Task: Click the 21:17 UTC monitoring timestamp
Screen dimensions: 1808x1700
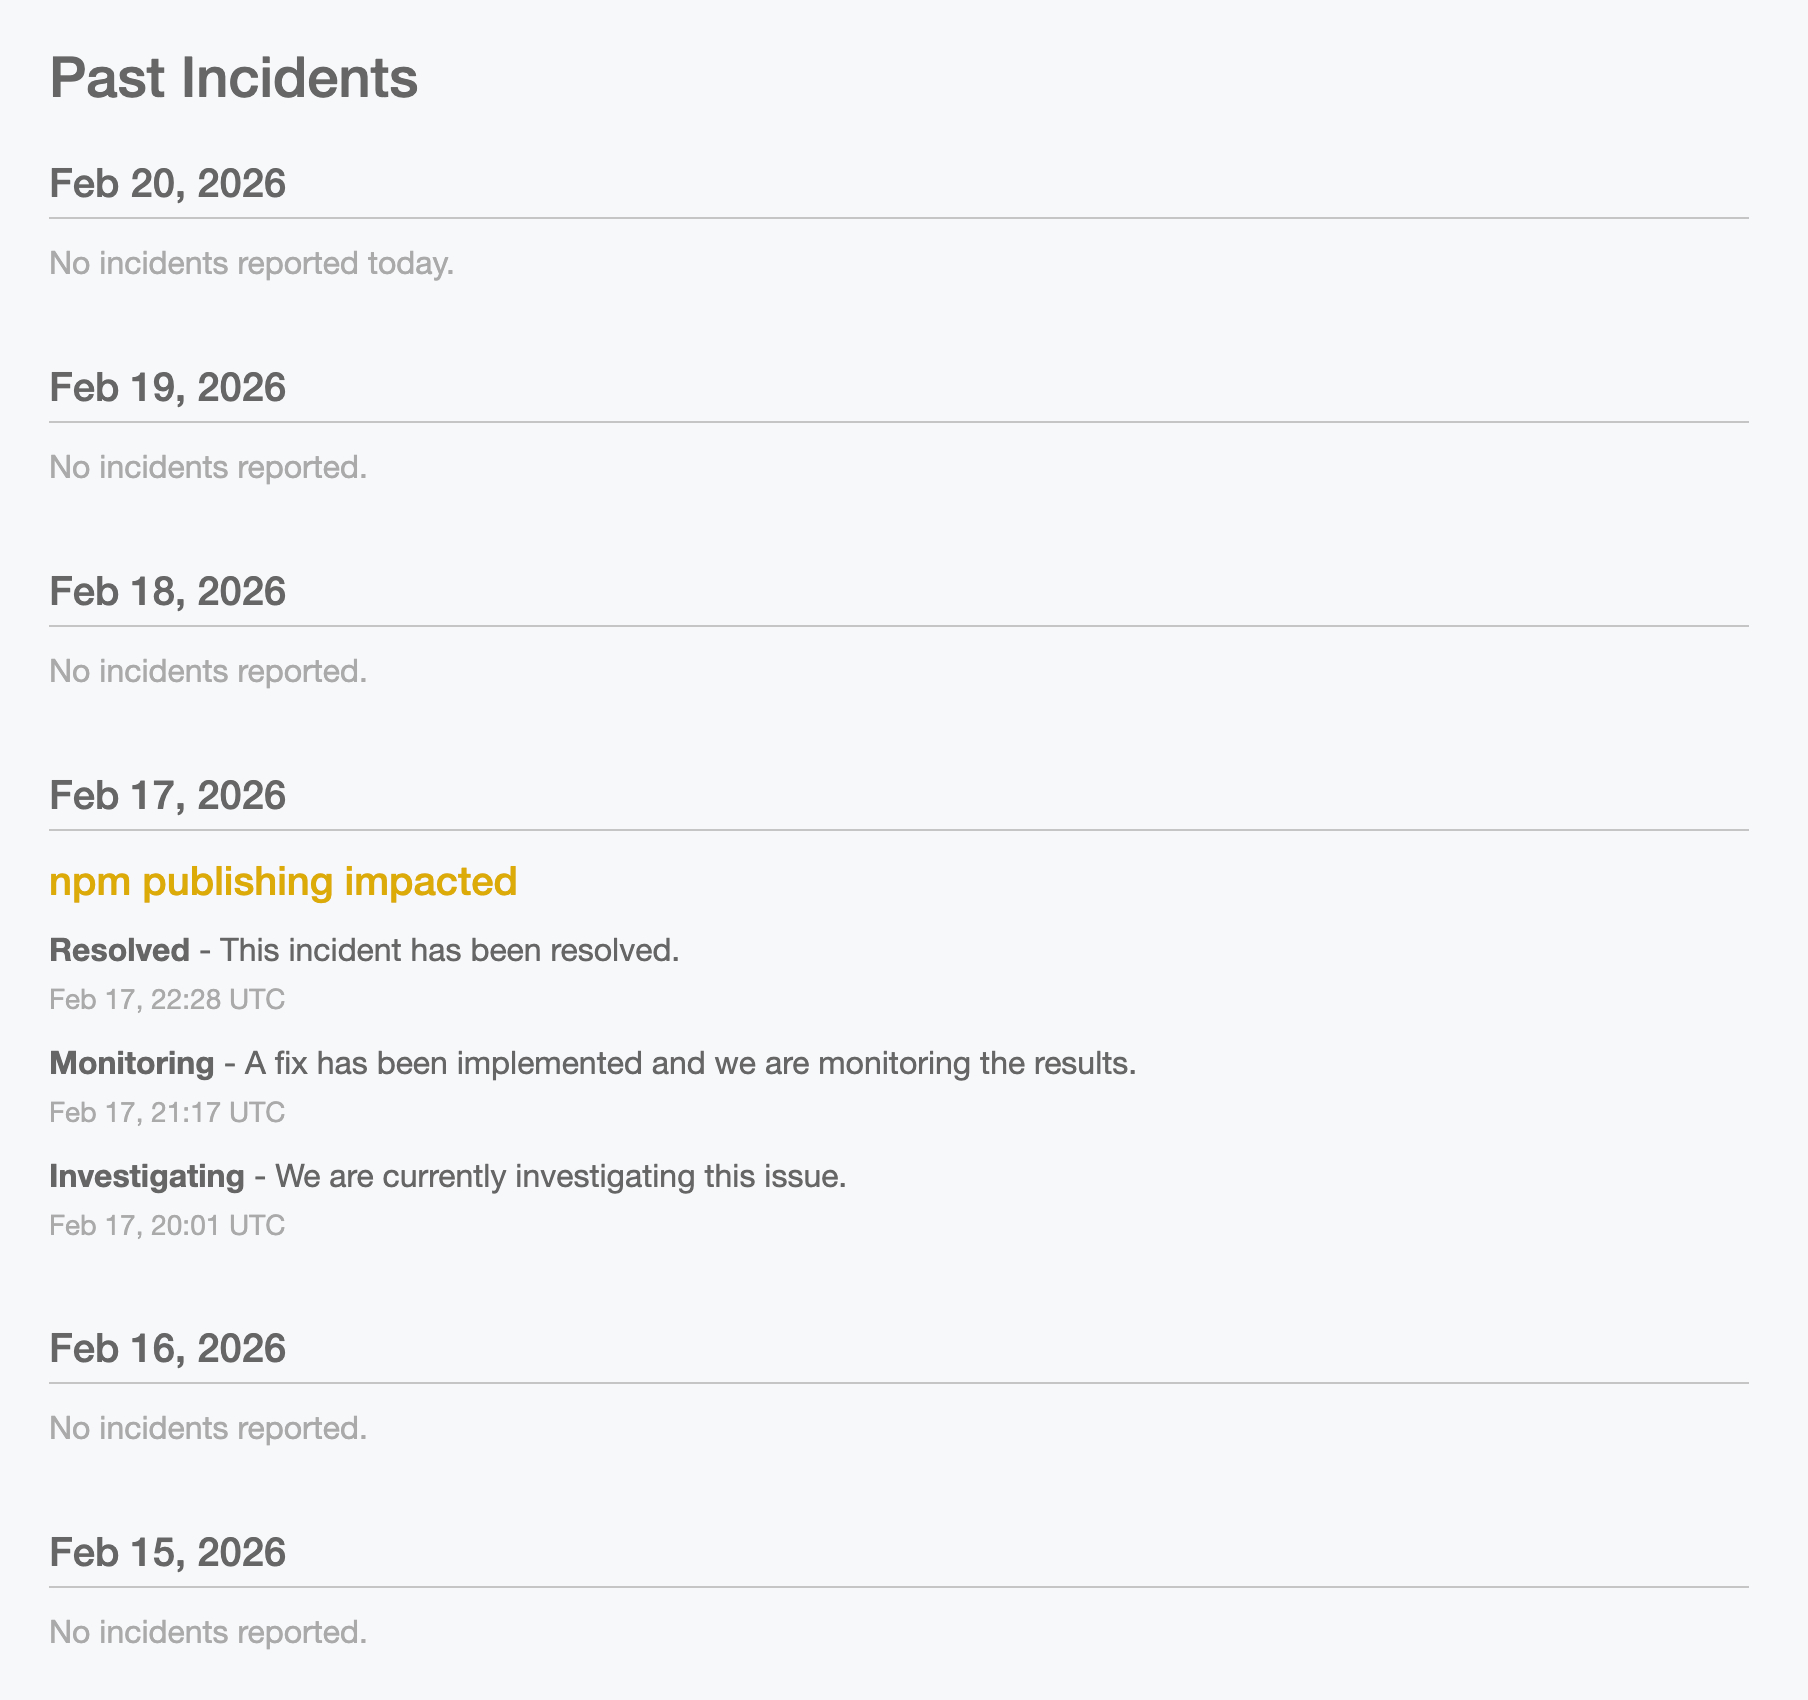Action: pyautogui.click(x=167, y=1113)
